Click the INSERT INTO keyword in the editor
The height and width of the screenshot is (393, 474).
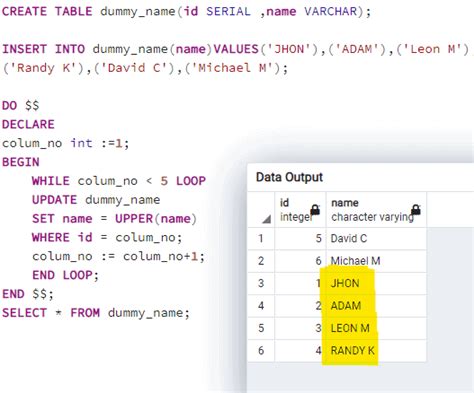[43, 49]
